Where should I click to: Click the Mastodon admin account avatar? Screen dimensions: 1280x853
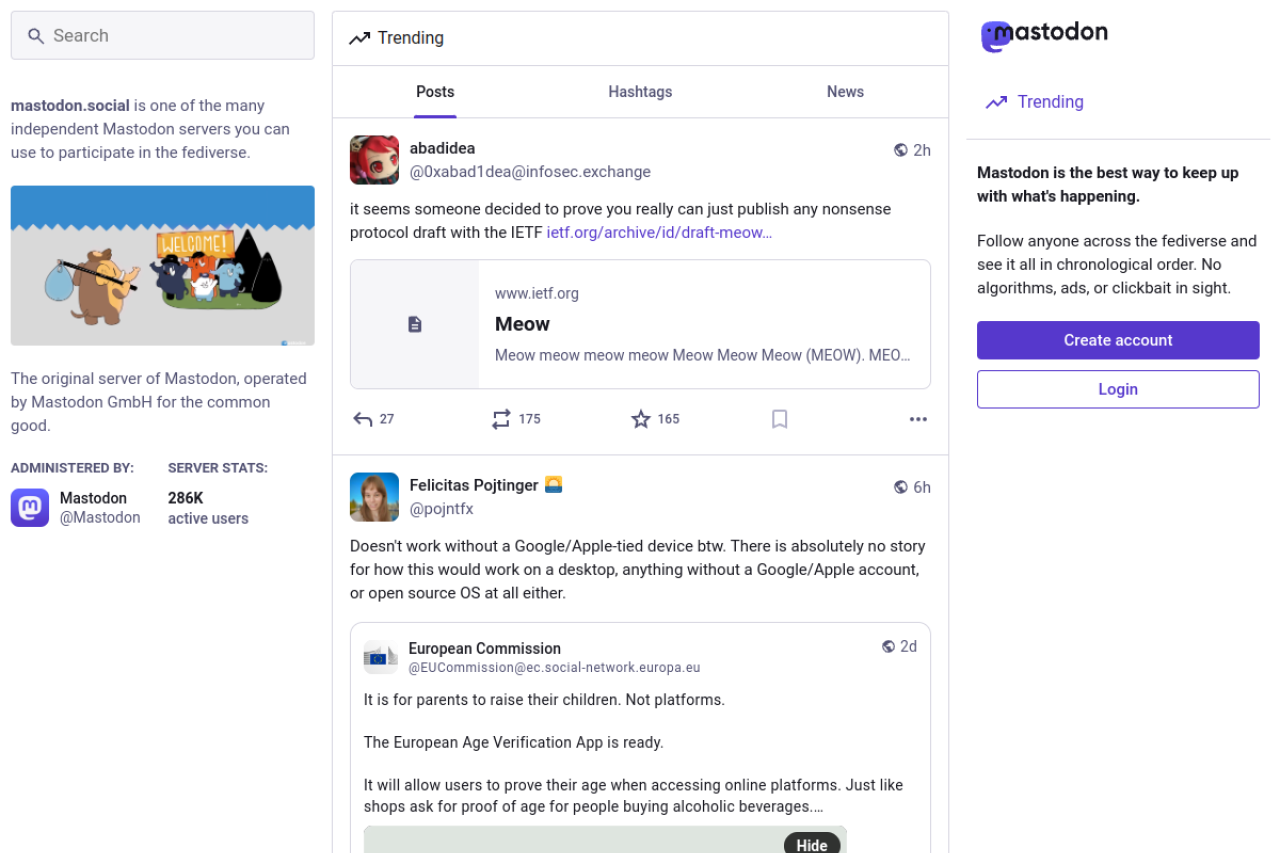point(30,508)
